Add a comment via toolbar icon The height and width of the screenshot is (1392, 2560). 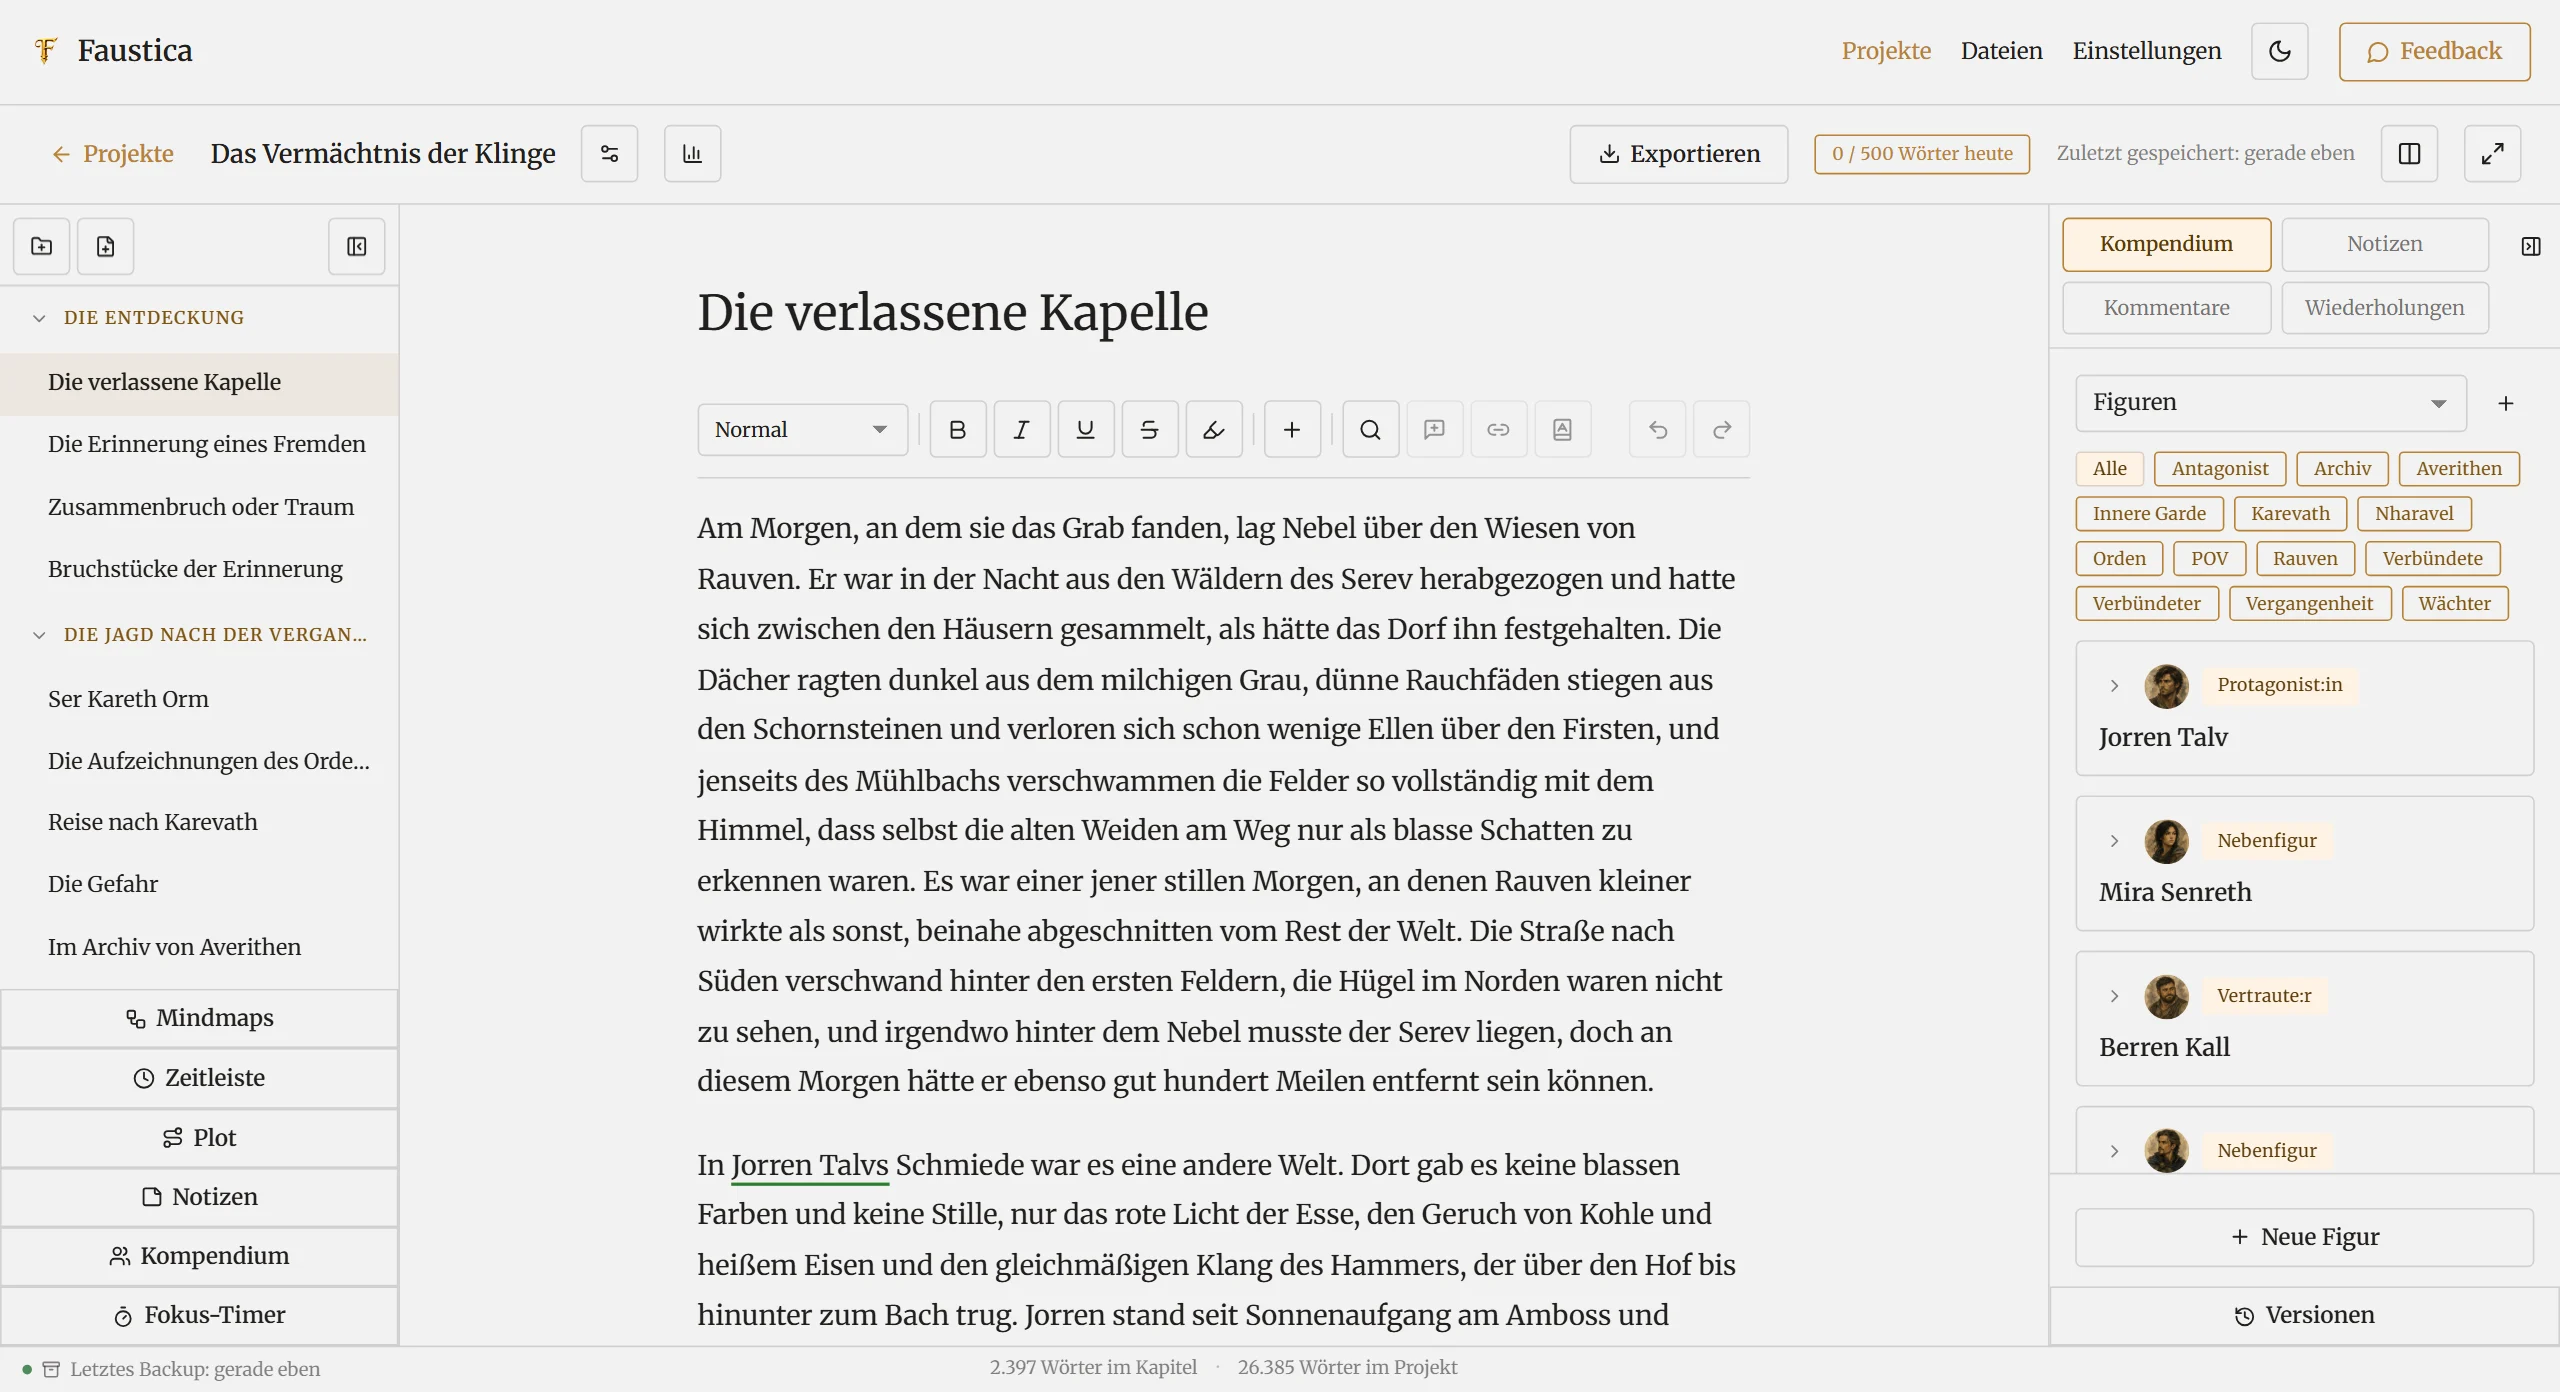coord(1435,429)
